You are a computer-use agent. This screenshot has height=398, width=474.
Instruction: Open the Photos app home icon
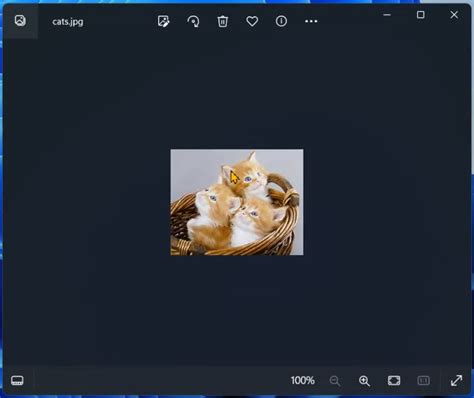pyautogui.click(x=20, y=21)
